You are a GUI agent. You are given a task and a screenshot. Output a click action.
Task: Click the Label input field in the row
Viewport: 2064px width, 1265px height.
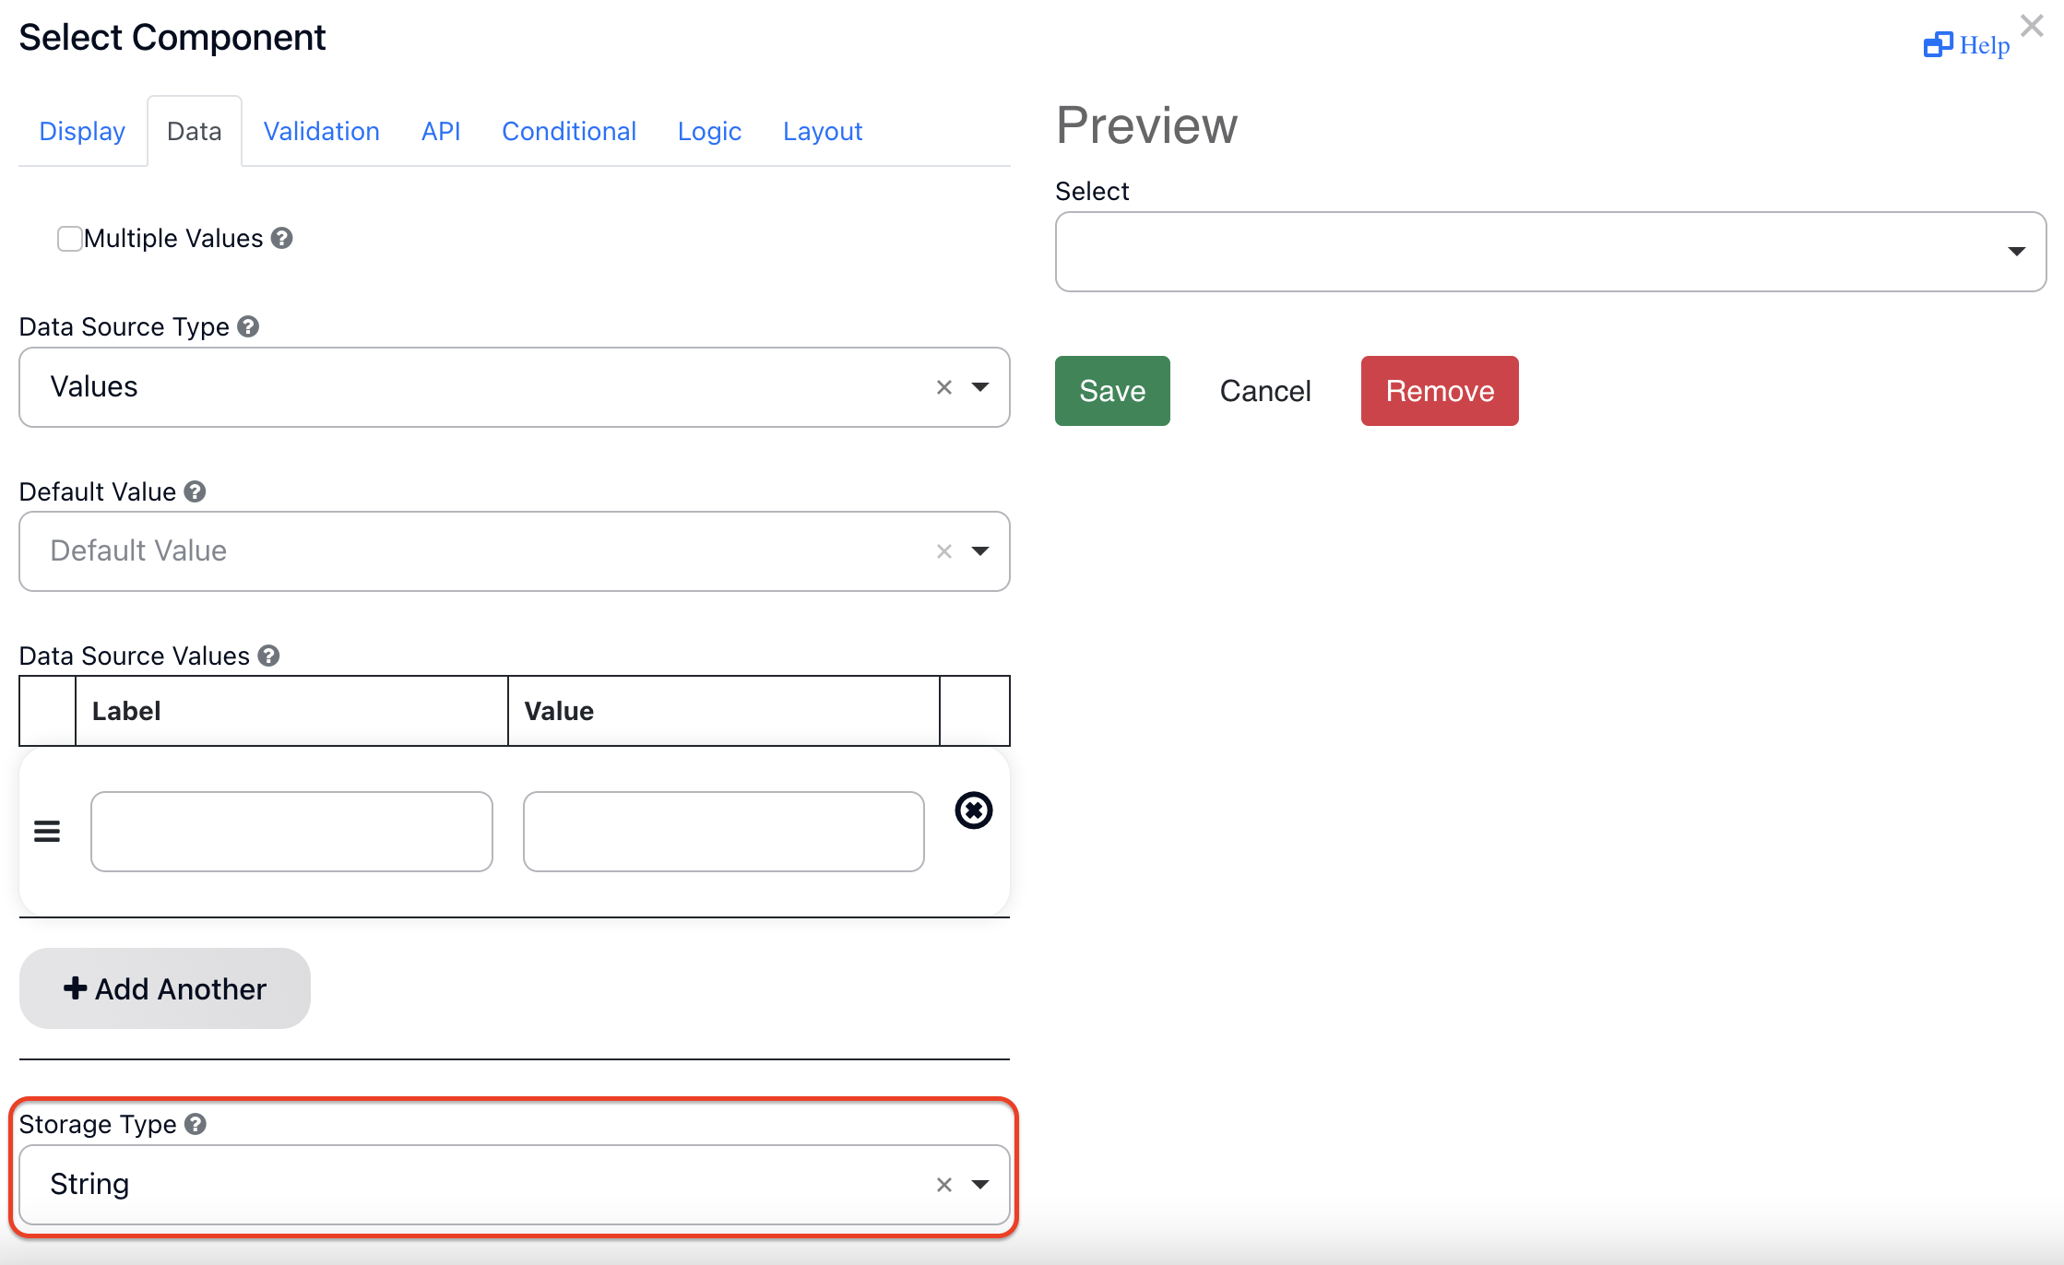[291, 831]
